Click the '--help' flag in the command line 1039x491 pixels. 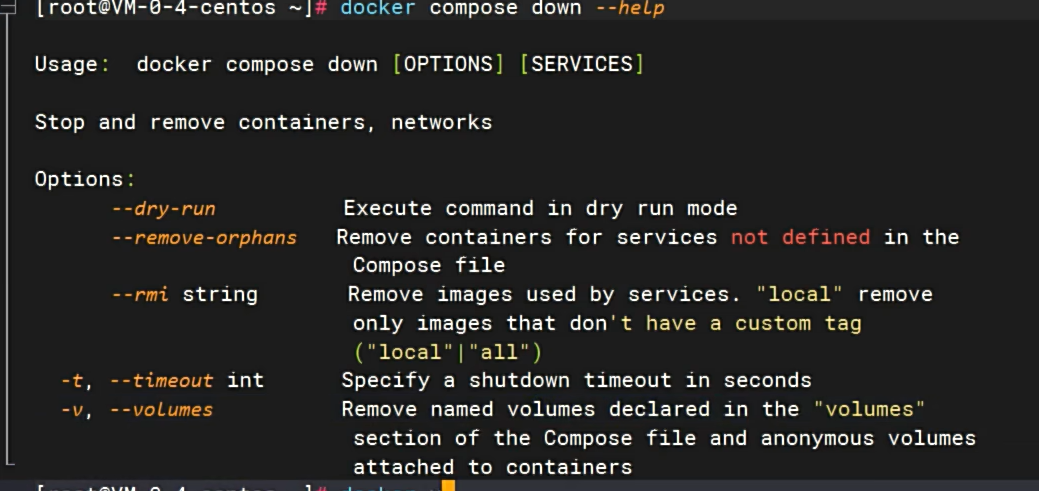pos(630,9)
